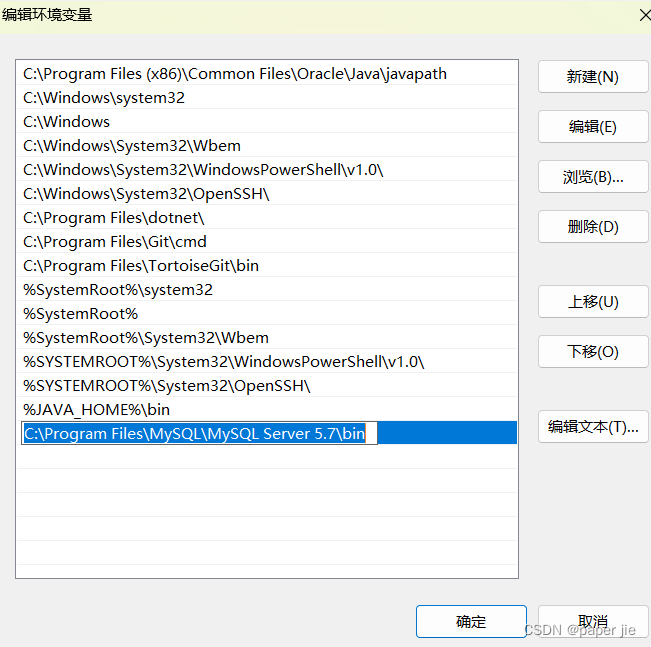This screenshot has height=647, width=651.
Task: Move entry up with 上移(U)
Action: 593,302
